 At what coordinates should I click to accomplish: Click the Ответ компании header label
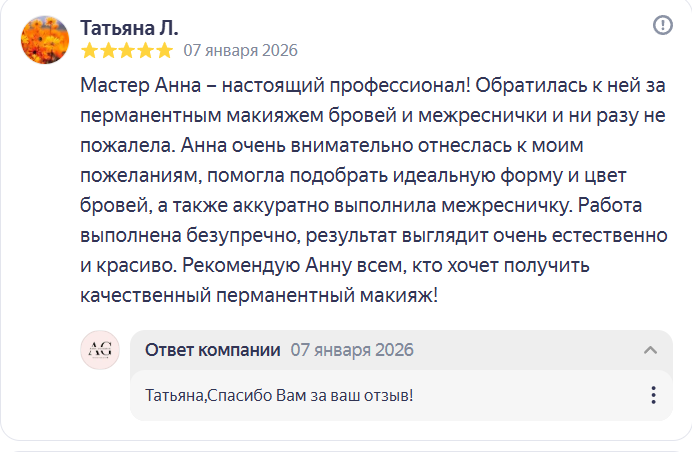(212, 350)
